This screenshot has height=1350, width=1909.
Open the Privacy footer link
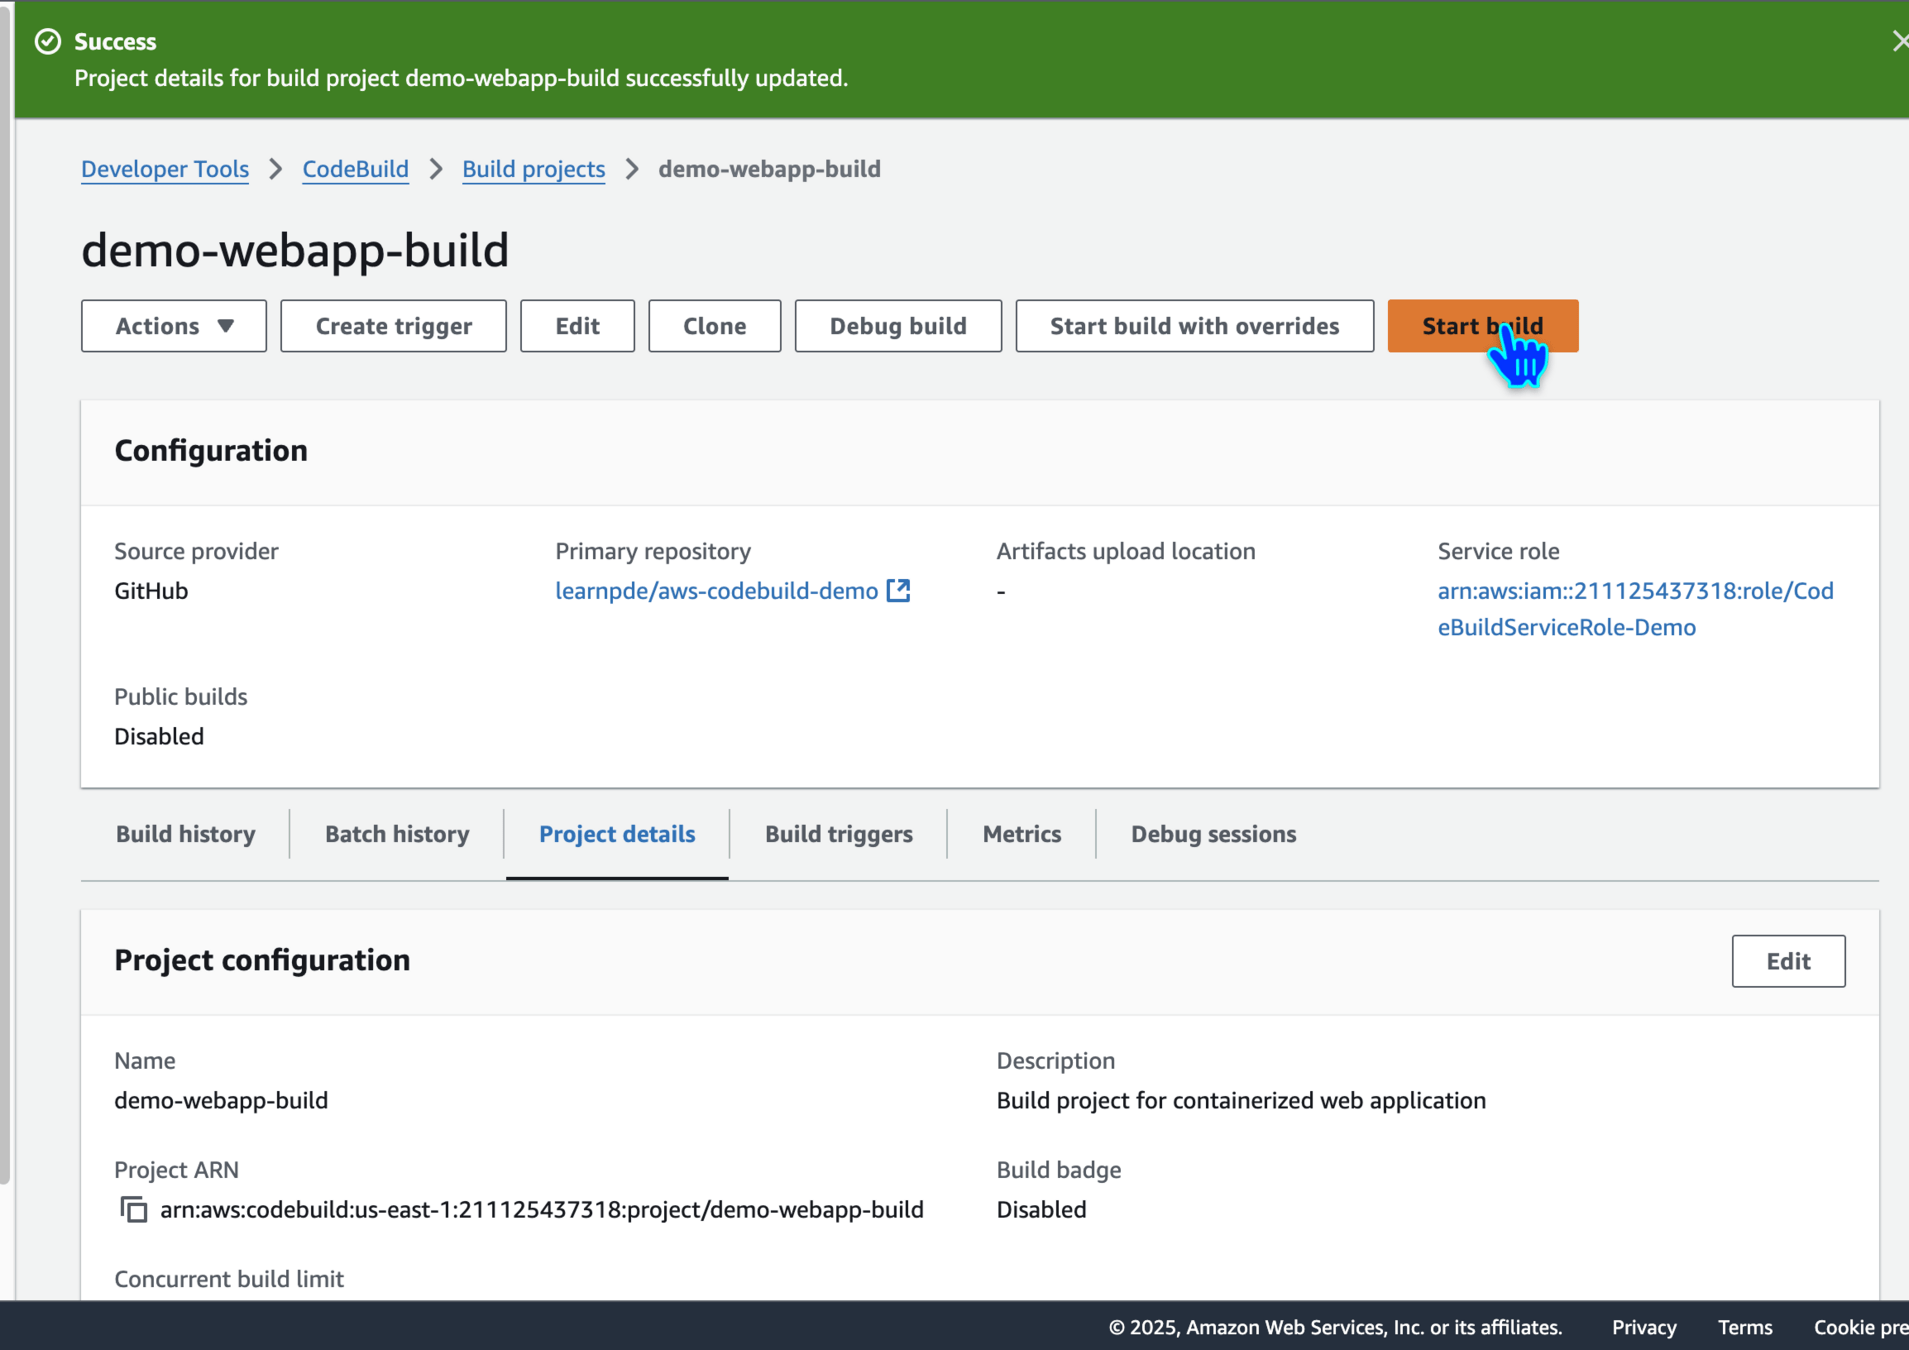tap(1644, 1327)
